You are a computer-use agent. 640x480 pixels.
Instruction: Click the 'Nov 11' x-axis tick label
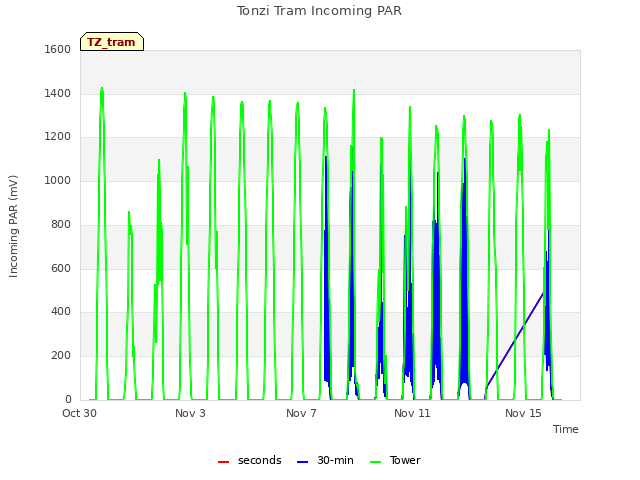(412, 413)
